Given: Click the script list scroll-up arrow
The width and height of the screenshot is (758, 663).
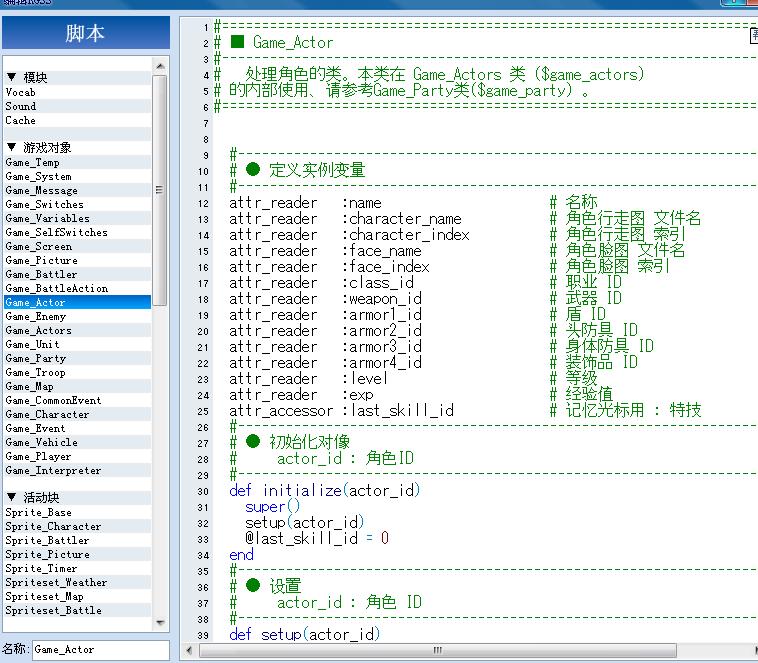Looking at the screenshot, I should pyautogui.click(x=160, y=66).
